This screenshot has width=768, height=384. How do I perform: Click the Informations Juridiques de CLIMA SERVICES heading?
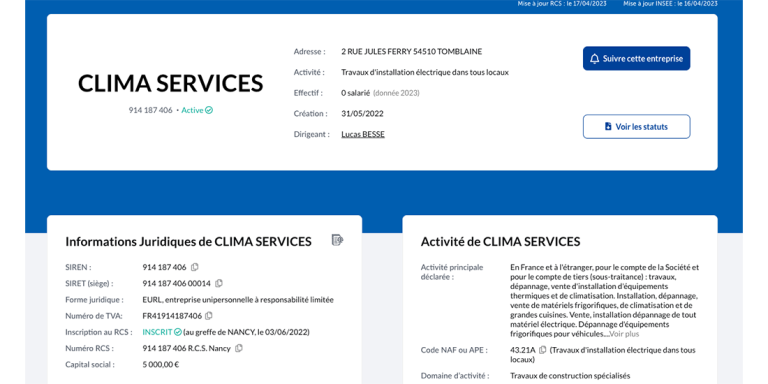coord(189,241)
